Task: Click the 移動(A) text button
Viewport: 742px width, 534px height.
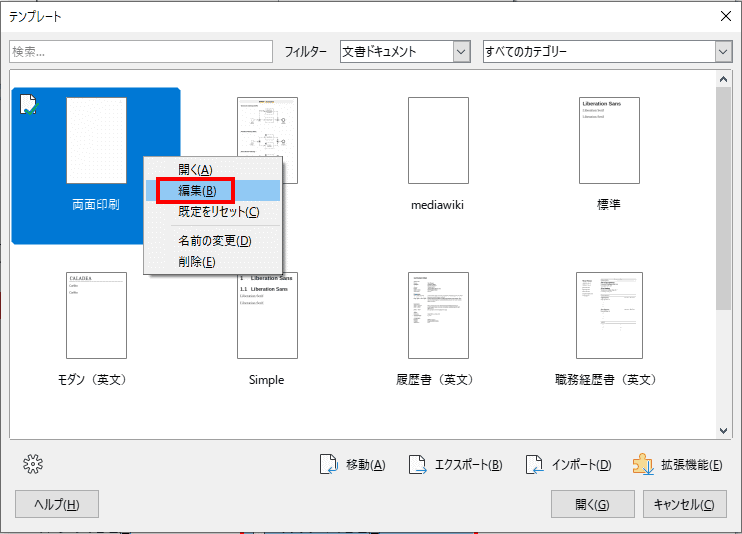Action: (365, 465)
